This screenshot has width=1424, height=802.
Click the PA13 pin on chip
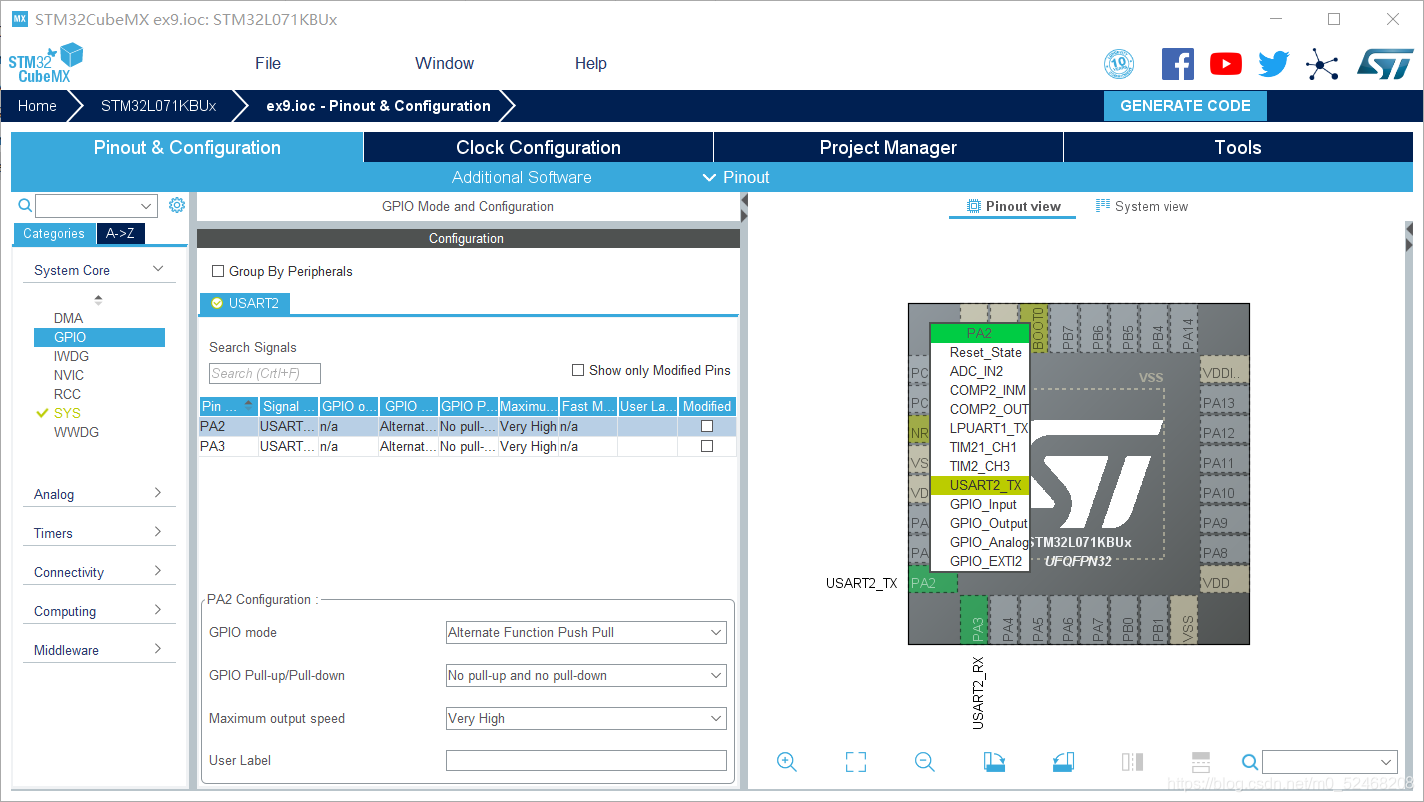(x=1224, y=403)
